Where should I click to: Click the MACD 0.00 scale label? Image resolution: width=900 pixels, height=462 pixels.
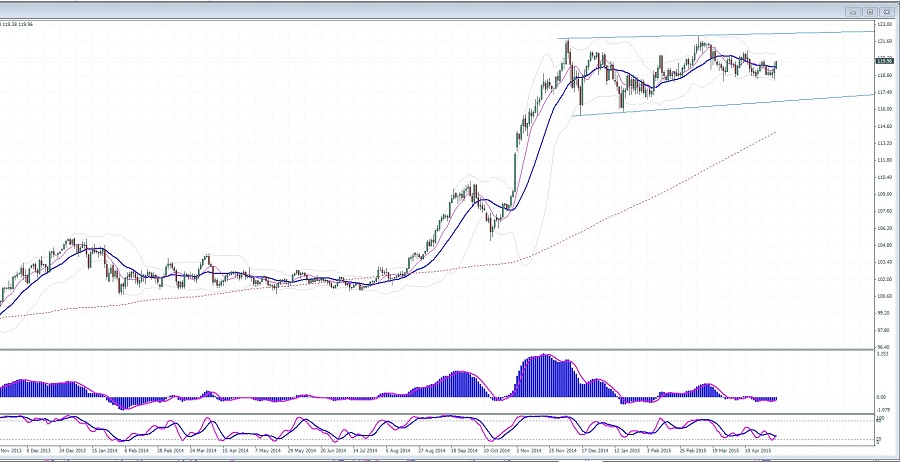pyautogui.click(x=884, y=397)
